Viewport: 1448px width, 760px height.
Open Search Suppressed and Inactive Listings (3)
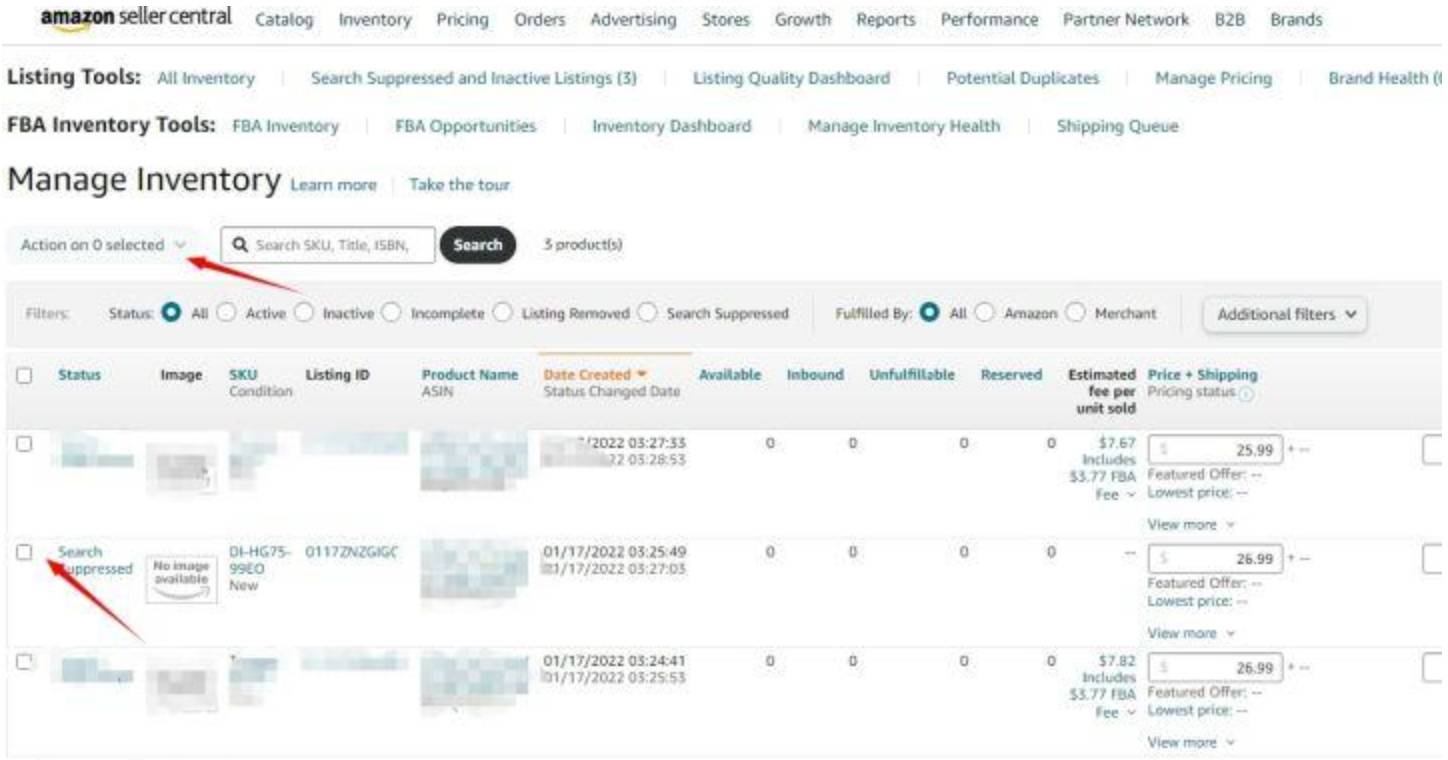(x=474, y=78)
